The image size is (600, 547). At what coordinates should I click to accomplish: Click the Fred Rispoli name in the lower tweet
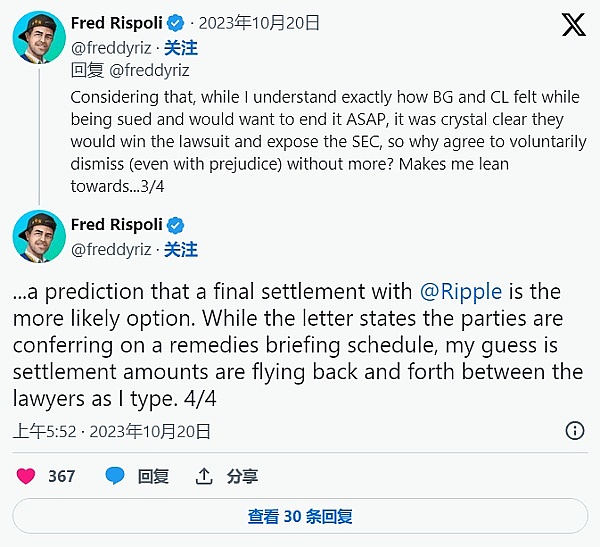pos(116,225)
